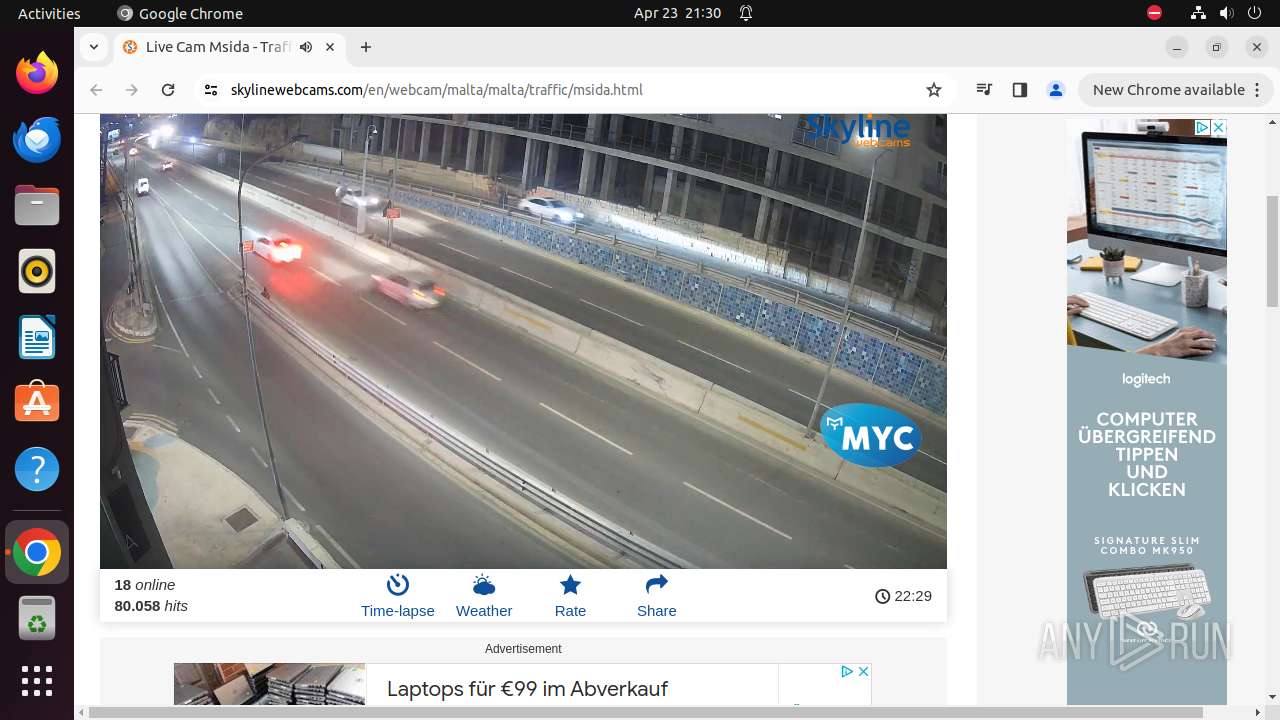The width and height of the screenshot is (1280, 720).
Task: Open the clock showing Apr 23 21:30
Action: [x=677, y=13]
